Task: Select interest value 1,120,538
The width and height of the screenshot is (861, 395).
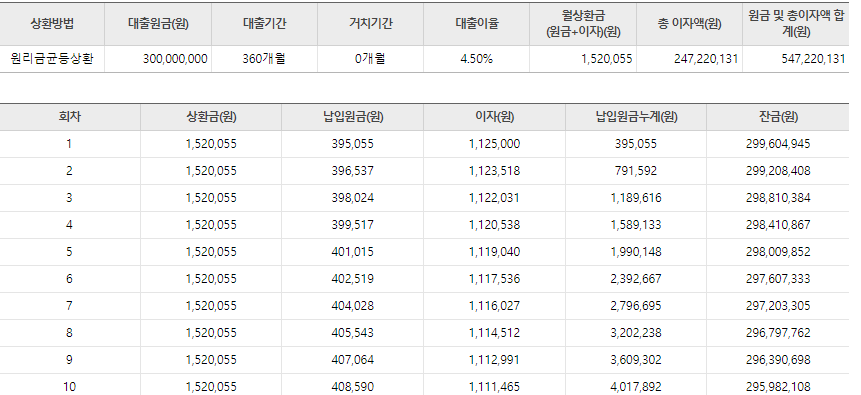Action: point(494,225)
